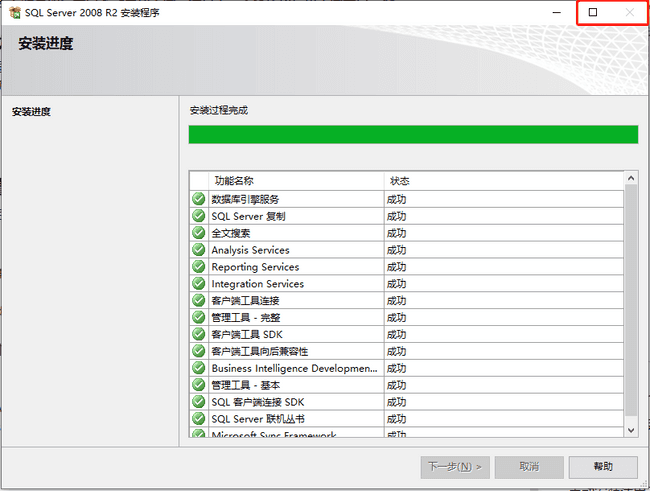The image size is (650, 491).
Task: Click the SQL Server installer title bar icon
Action: (x=15, y=12)
